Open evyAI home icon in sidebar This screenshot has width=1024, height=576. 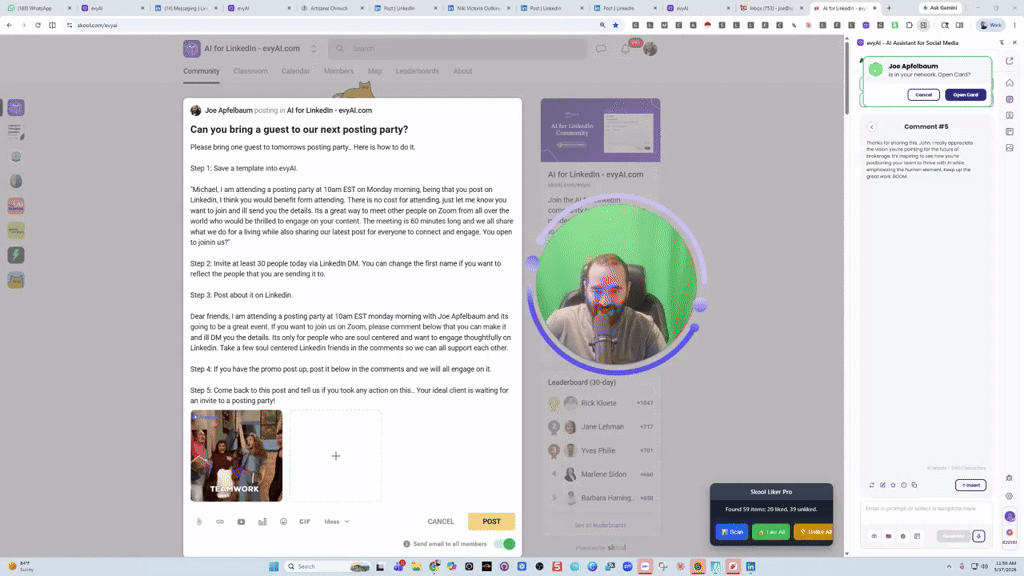pos(1010,83)
